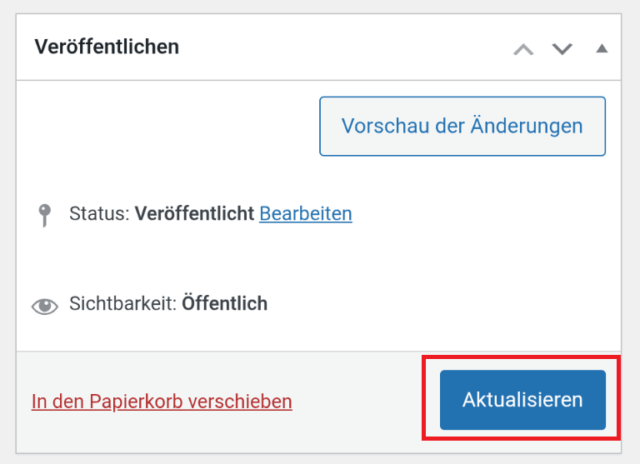The image size is (640, 464).
Task: Select the bold Veröffentlicht status value
Action: point(194,213)
